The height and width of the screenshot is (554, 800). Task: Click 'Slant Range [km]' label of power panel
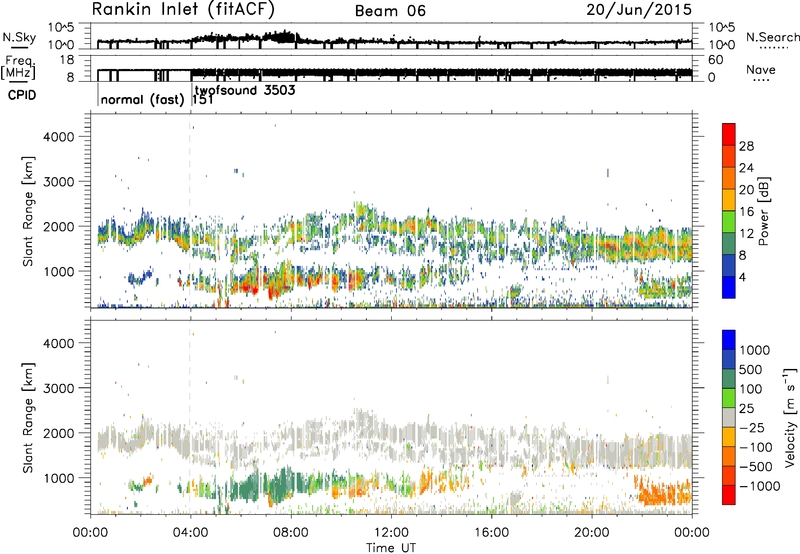tap(28, 211)
